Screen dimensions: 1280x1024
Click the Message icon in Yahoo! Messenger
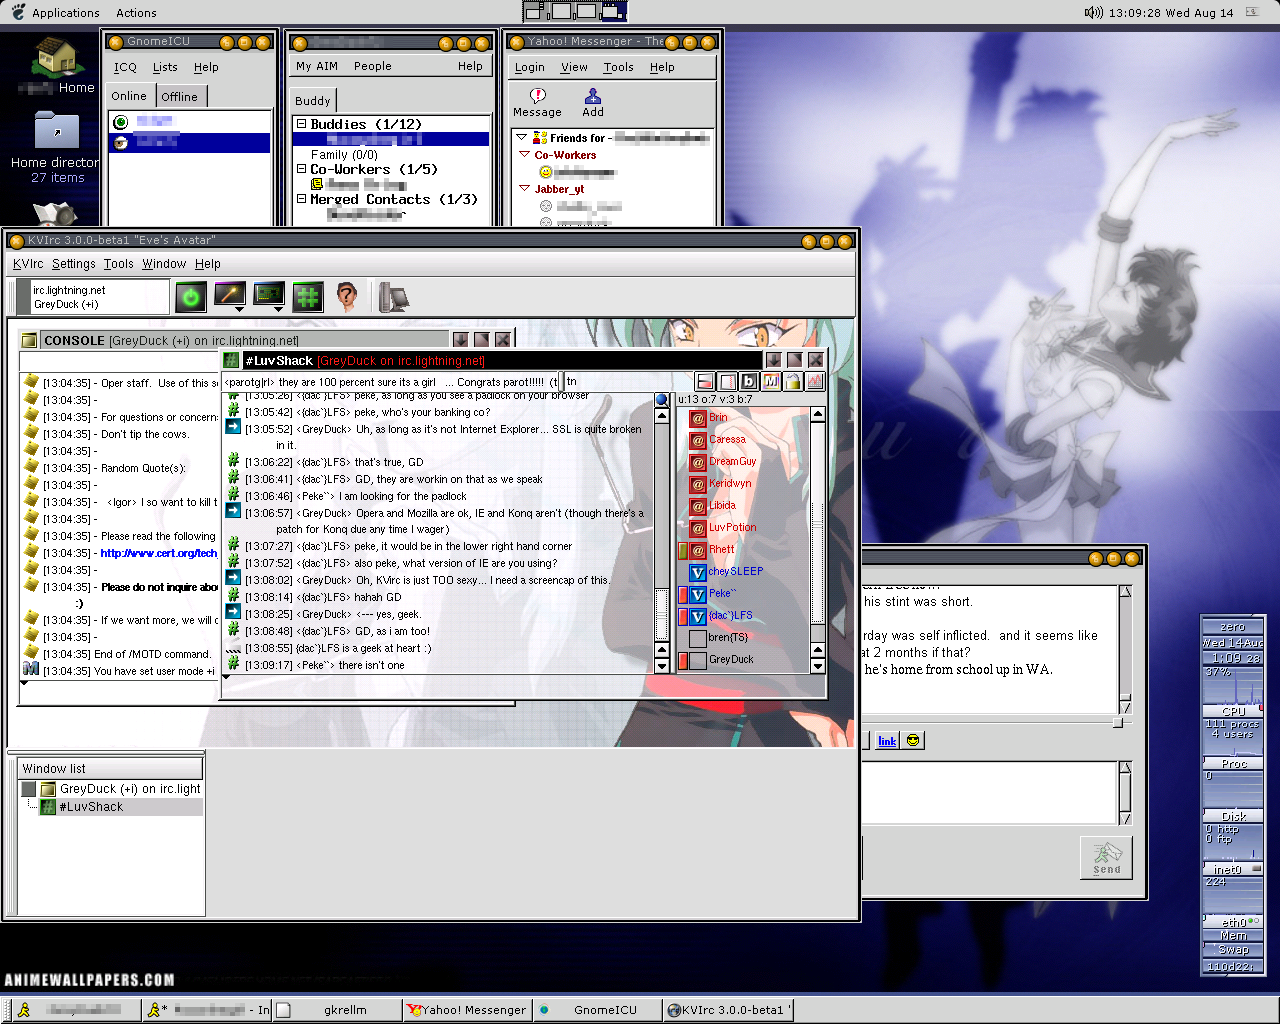tap(537, 103)
